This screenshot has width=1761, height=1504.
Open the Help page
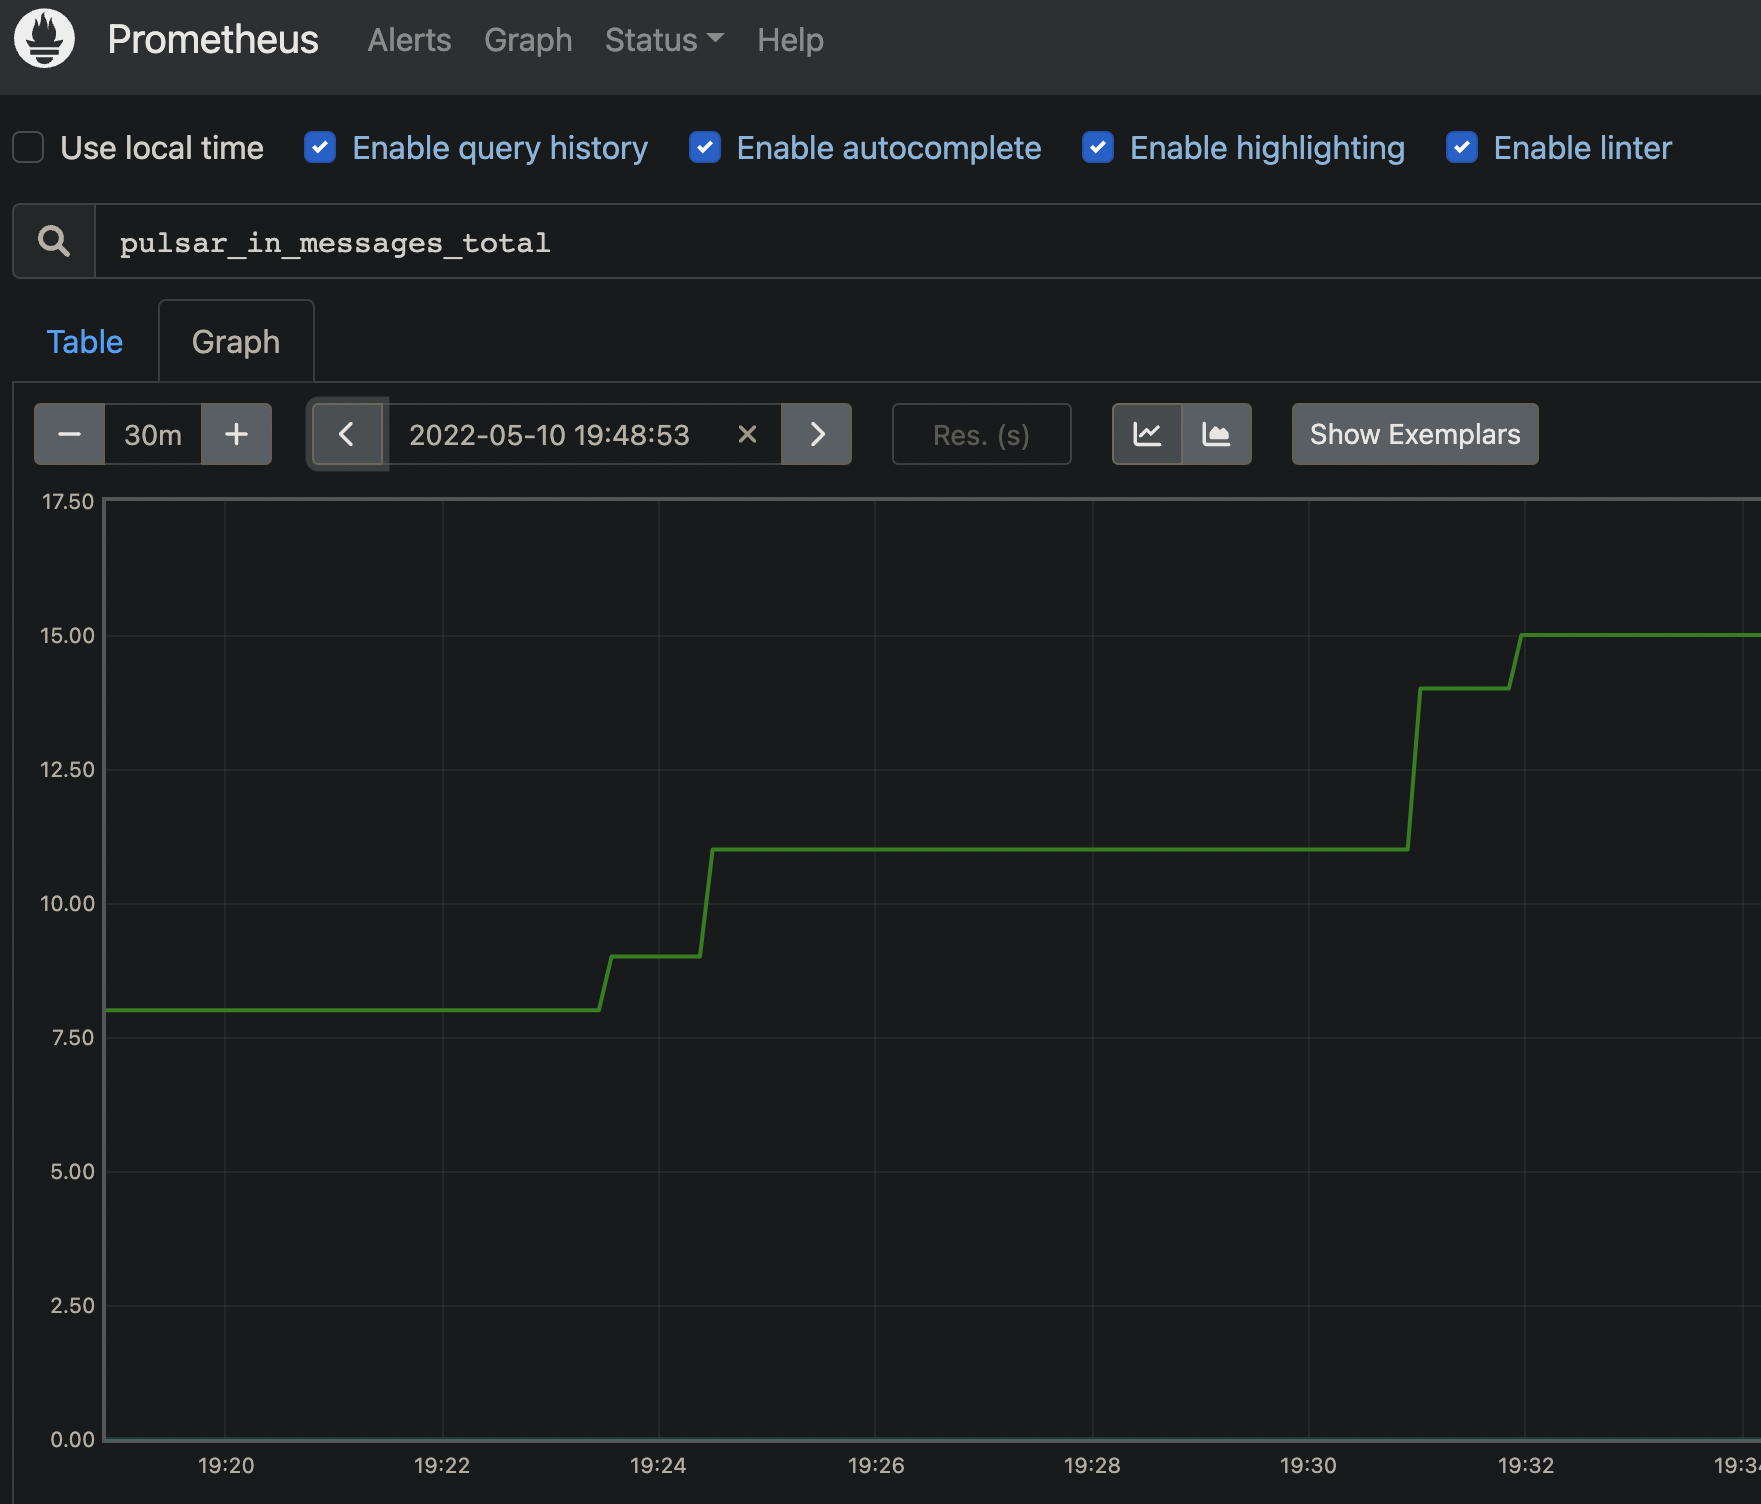pos(790,40)
